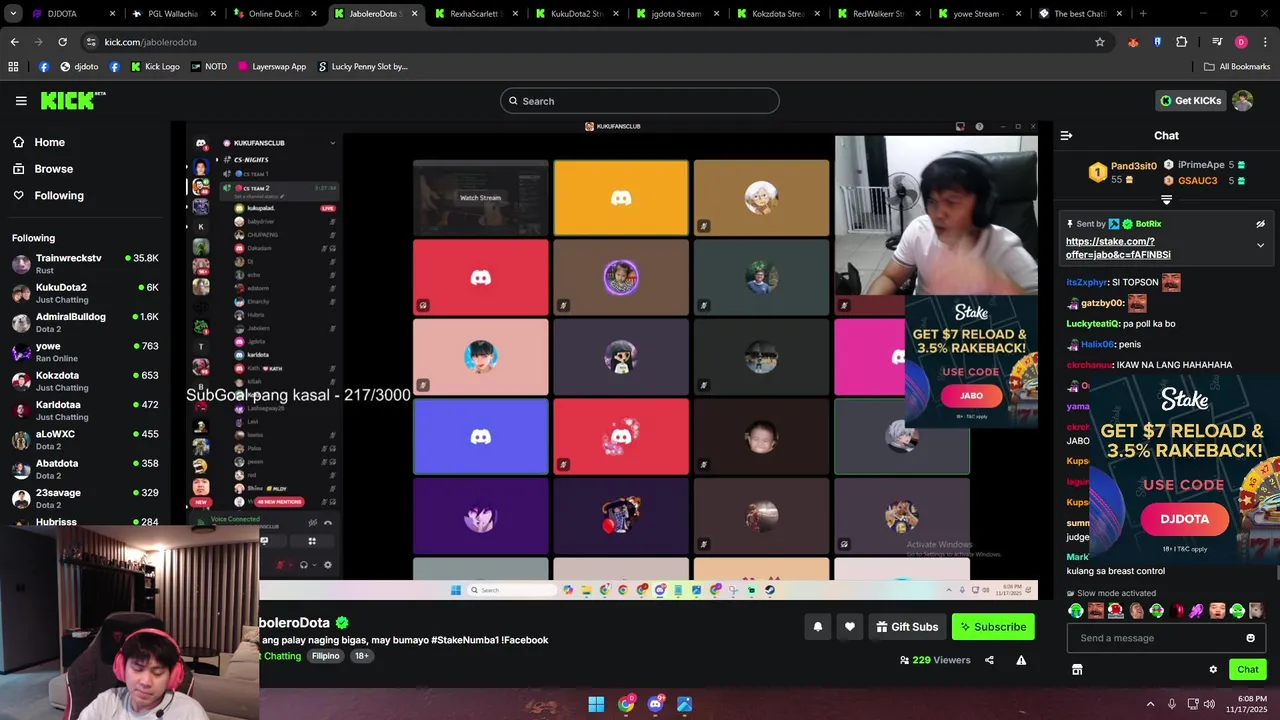Open the user profile avatar menu
The width and height of the screenshot is (1280, 720).
(x=1243, y=101)
